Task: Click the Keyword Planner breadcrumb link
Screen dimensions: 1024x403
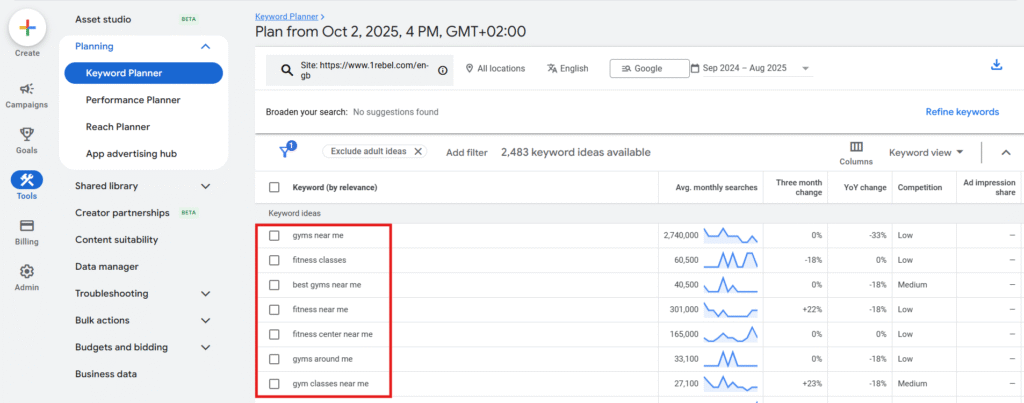Action: point(285,16)
